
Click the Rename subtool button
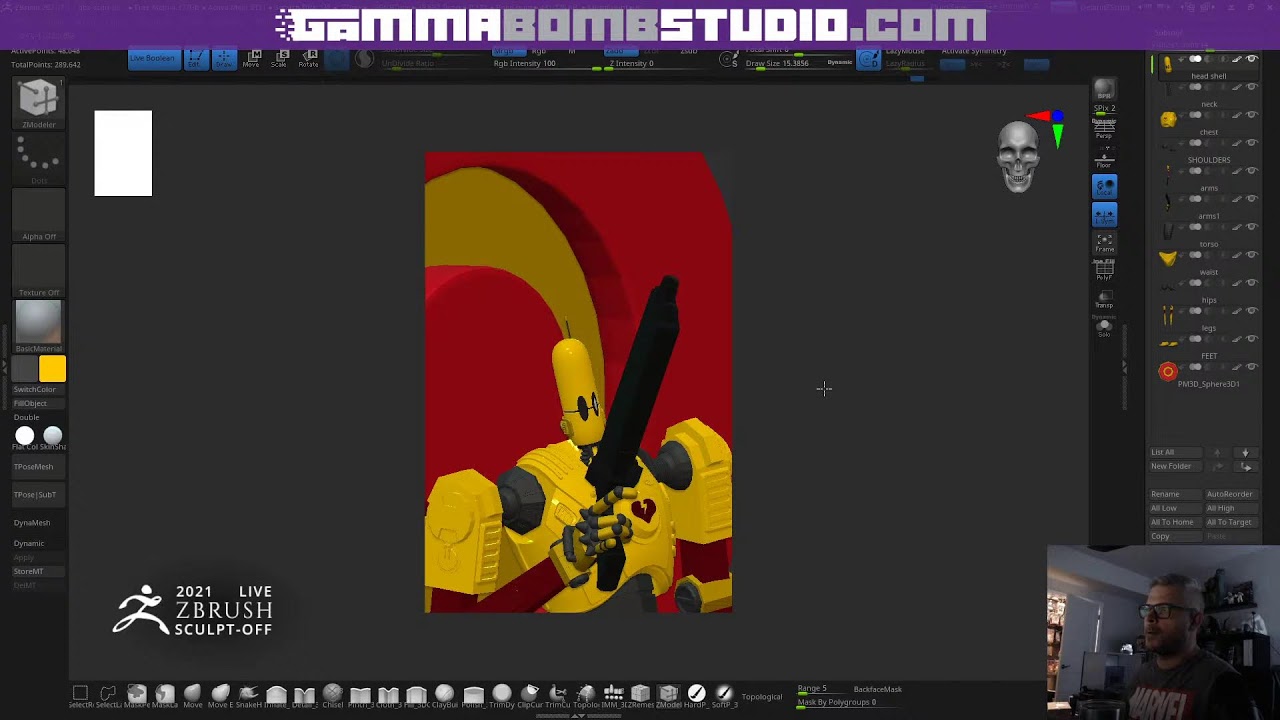[x=1176, y=494]
